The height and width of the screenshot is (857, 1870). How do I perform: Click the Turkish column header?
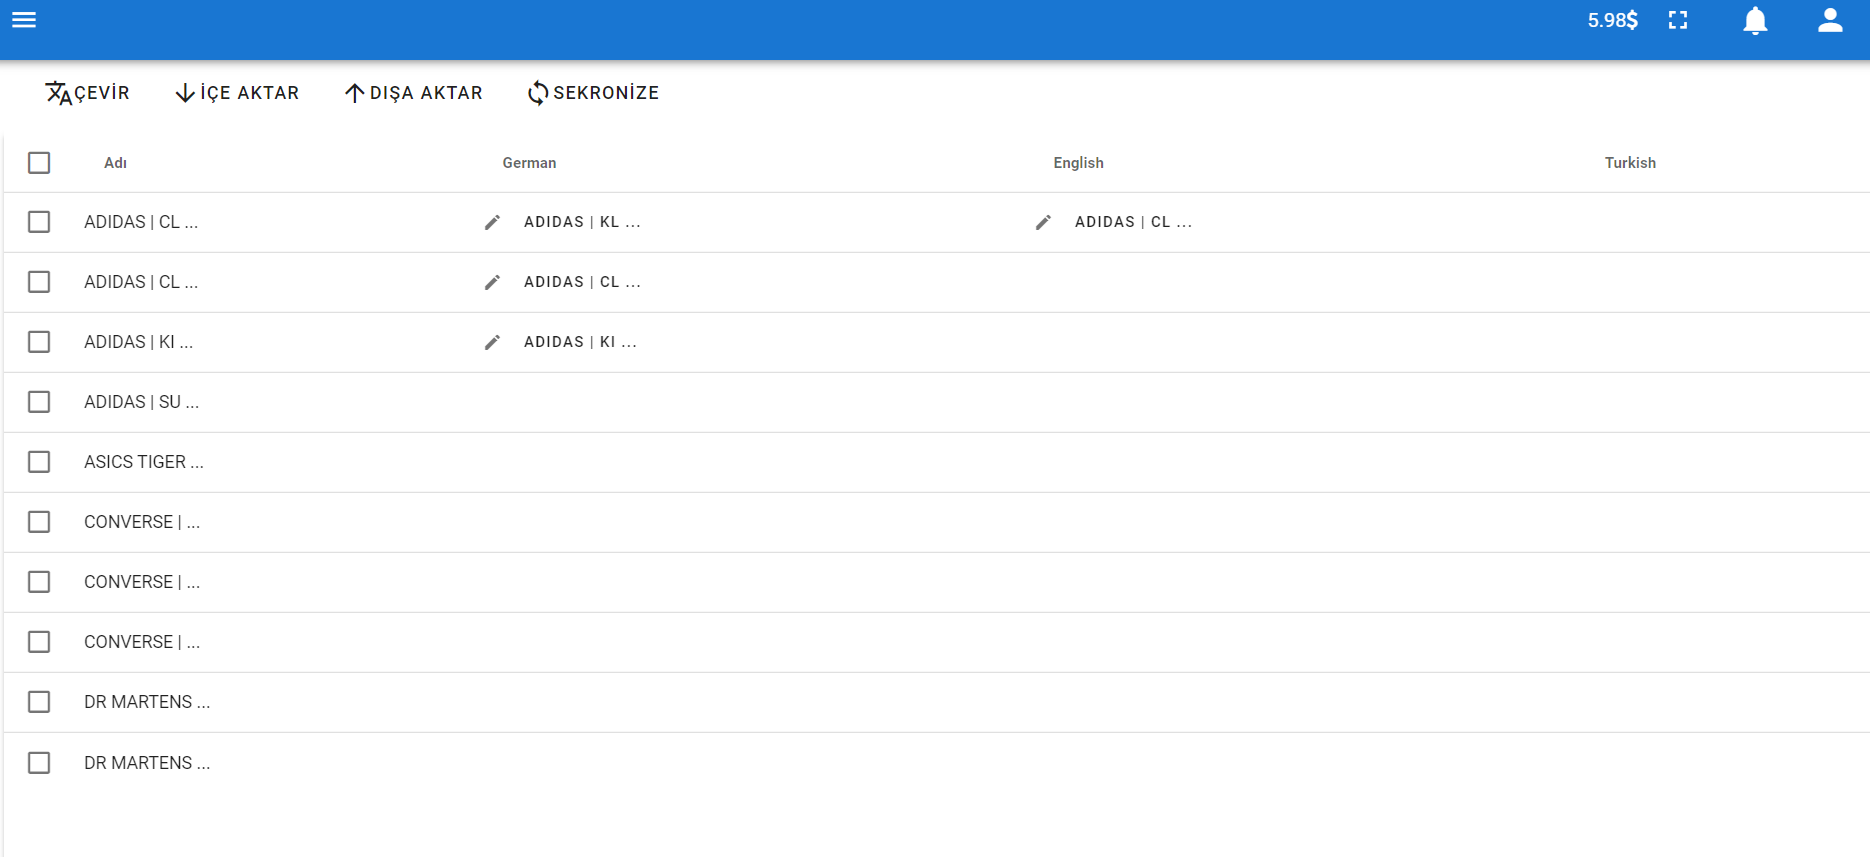[1630, 163]
